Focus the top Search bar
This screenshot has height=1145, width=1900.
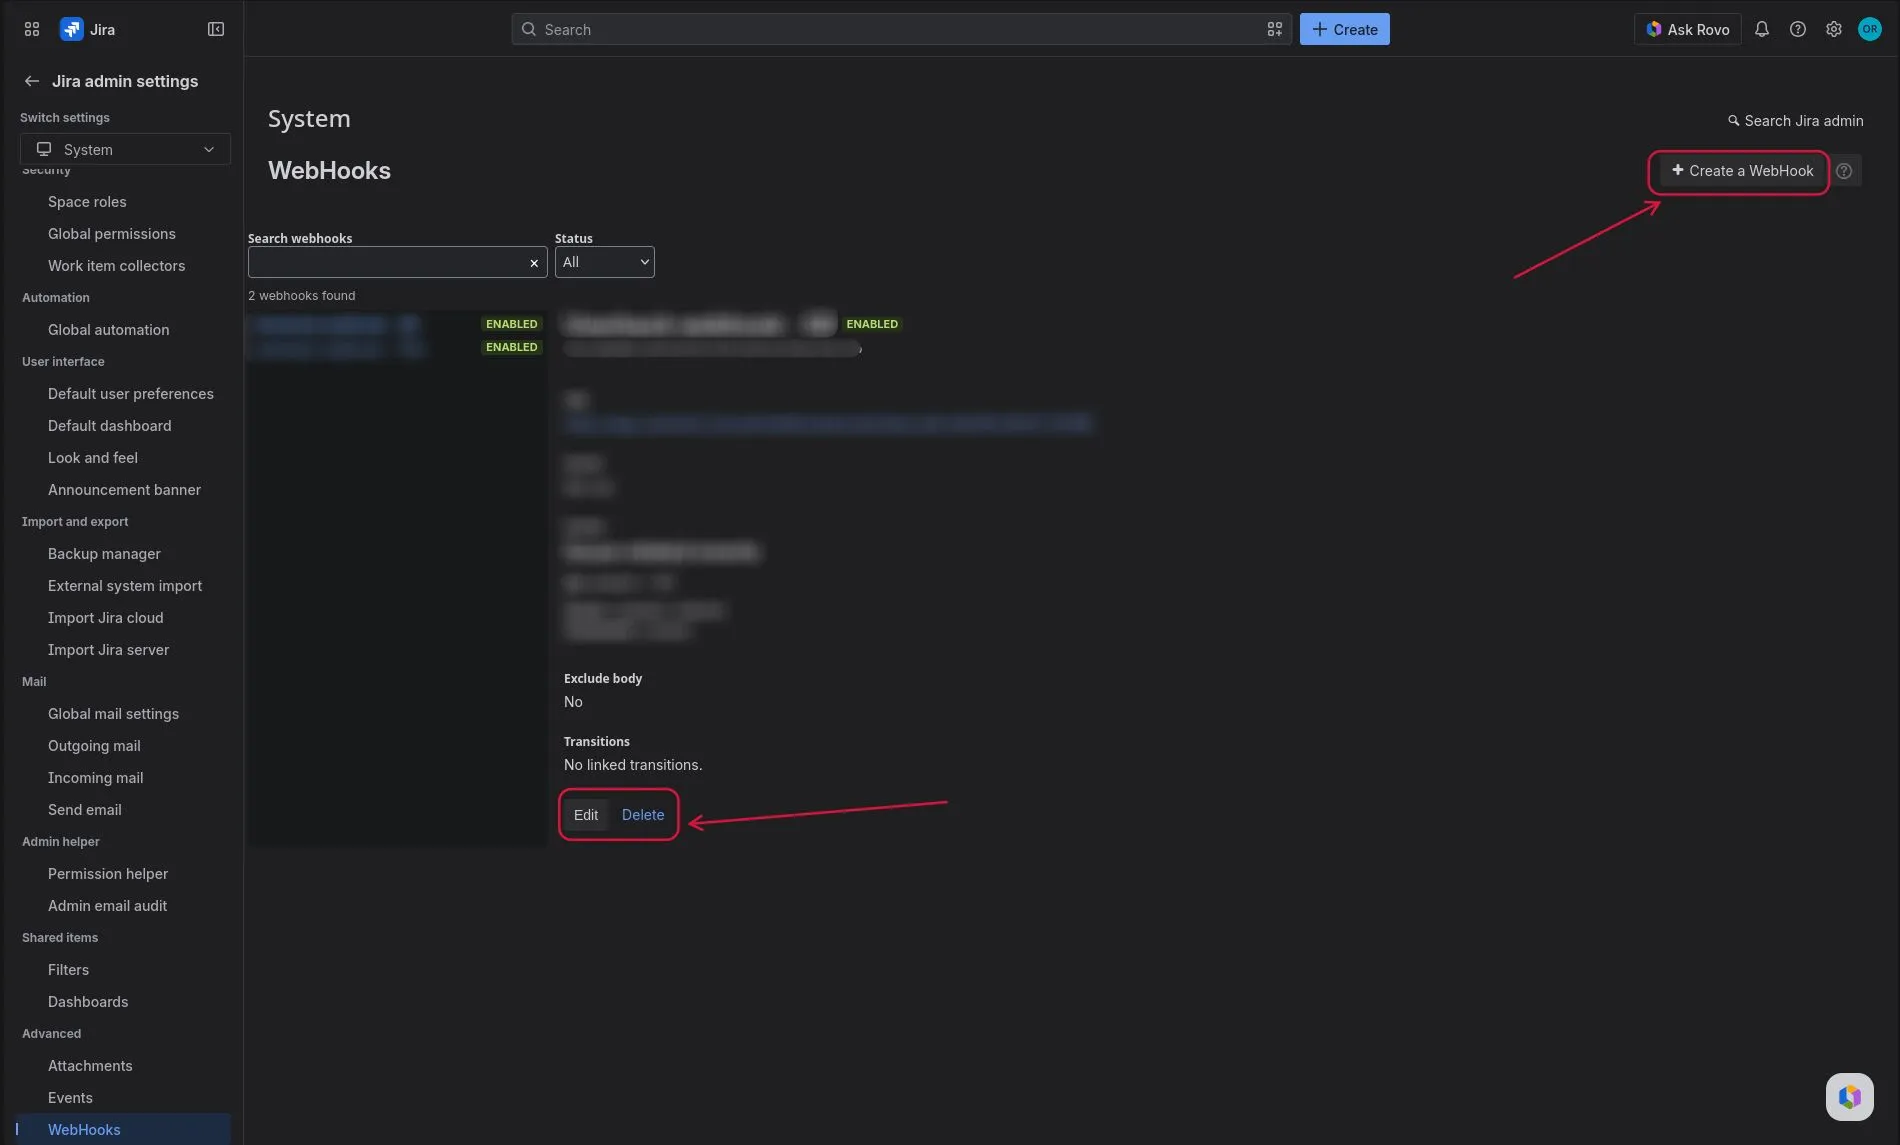pos(901,29)
